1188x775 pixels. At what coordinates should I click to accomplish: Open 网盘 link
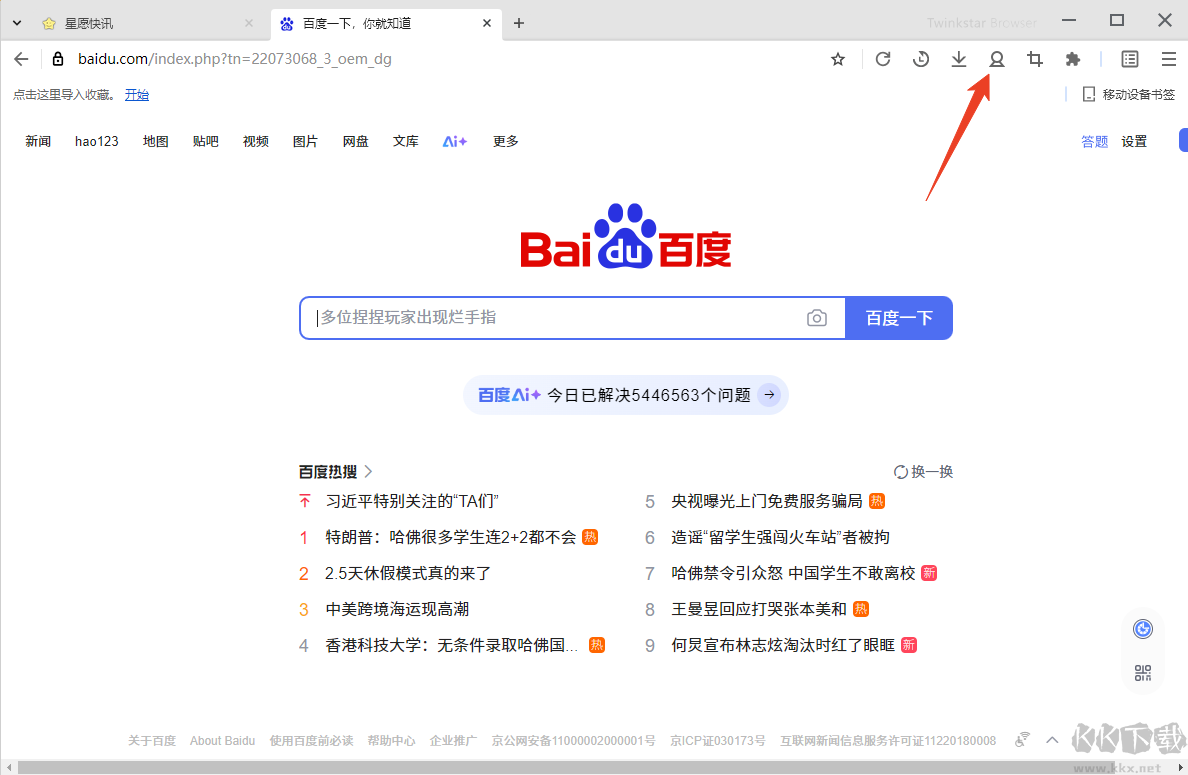(x=355, y=142)
